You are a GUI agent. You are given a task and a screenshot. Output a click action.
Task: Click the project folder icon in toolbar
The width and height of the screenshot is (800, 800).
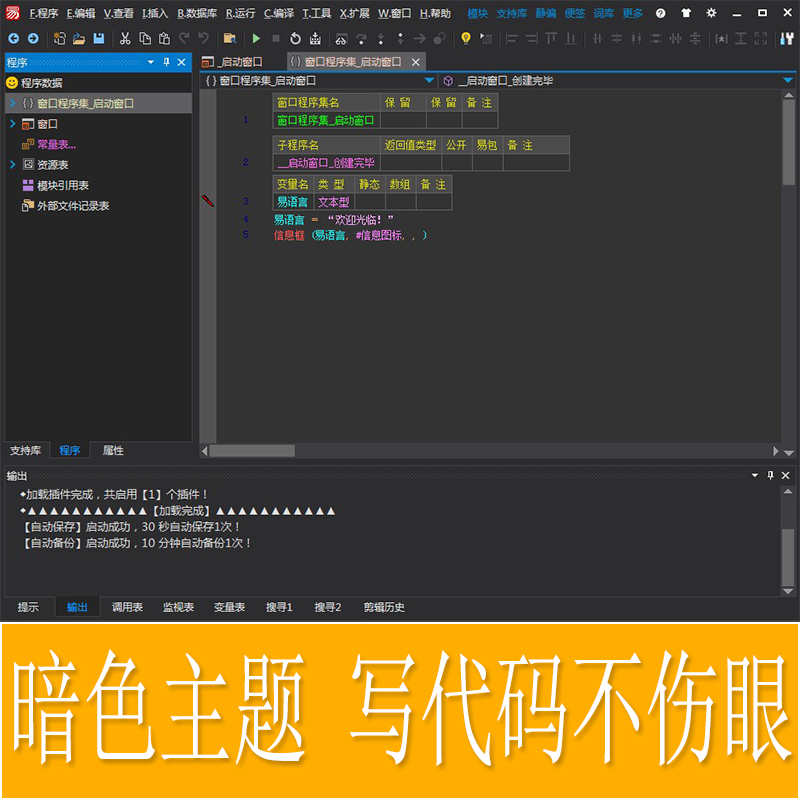[x=230, y=38]
